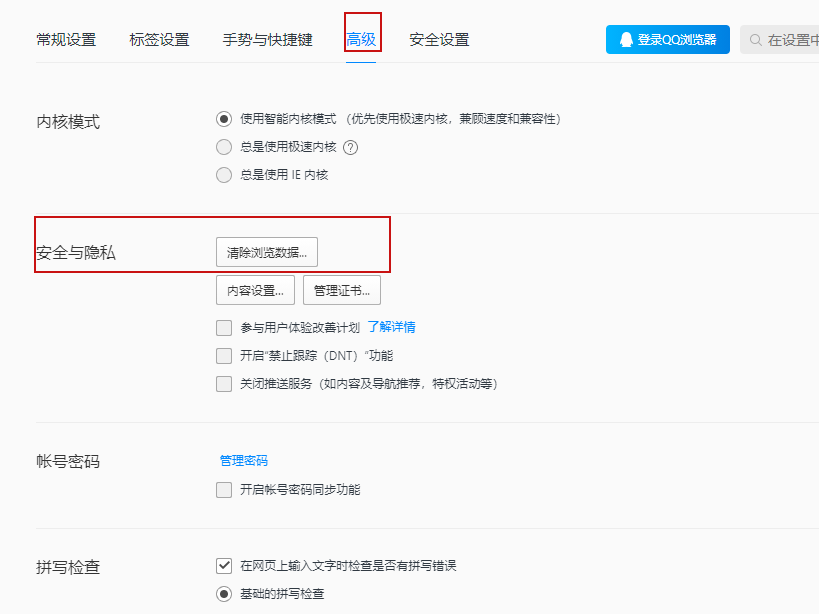Open the 了解详情 link
This screenshot has height=614, width=819.
(391, 327)
